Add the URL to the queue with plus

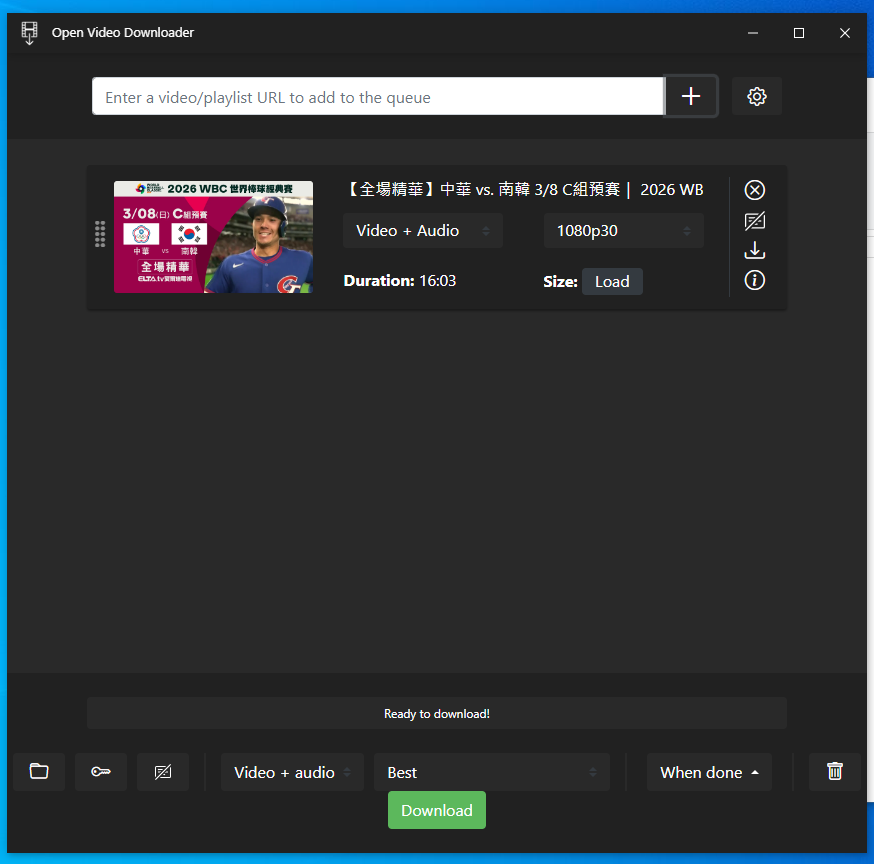(x=690, y=96)
